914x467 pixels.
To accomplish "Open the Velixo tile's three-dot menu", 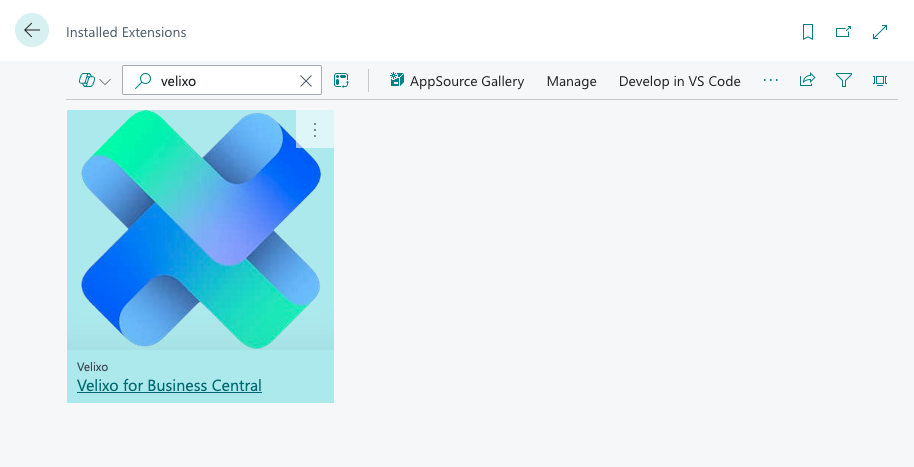I will point(315,129).
